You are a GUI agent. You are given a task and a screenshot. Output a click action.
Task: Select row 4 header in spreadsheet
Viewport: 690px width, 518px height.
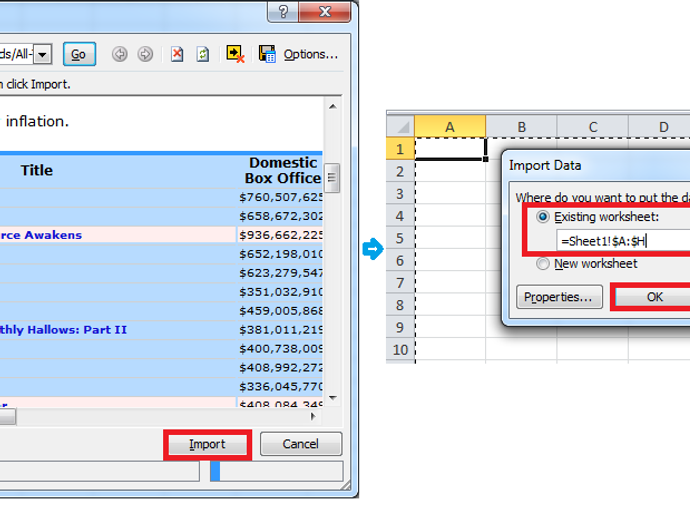tap(400, 216)
